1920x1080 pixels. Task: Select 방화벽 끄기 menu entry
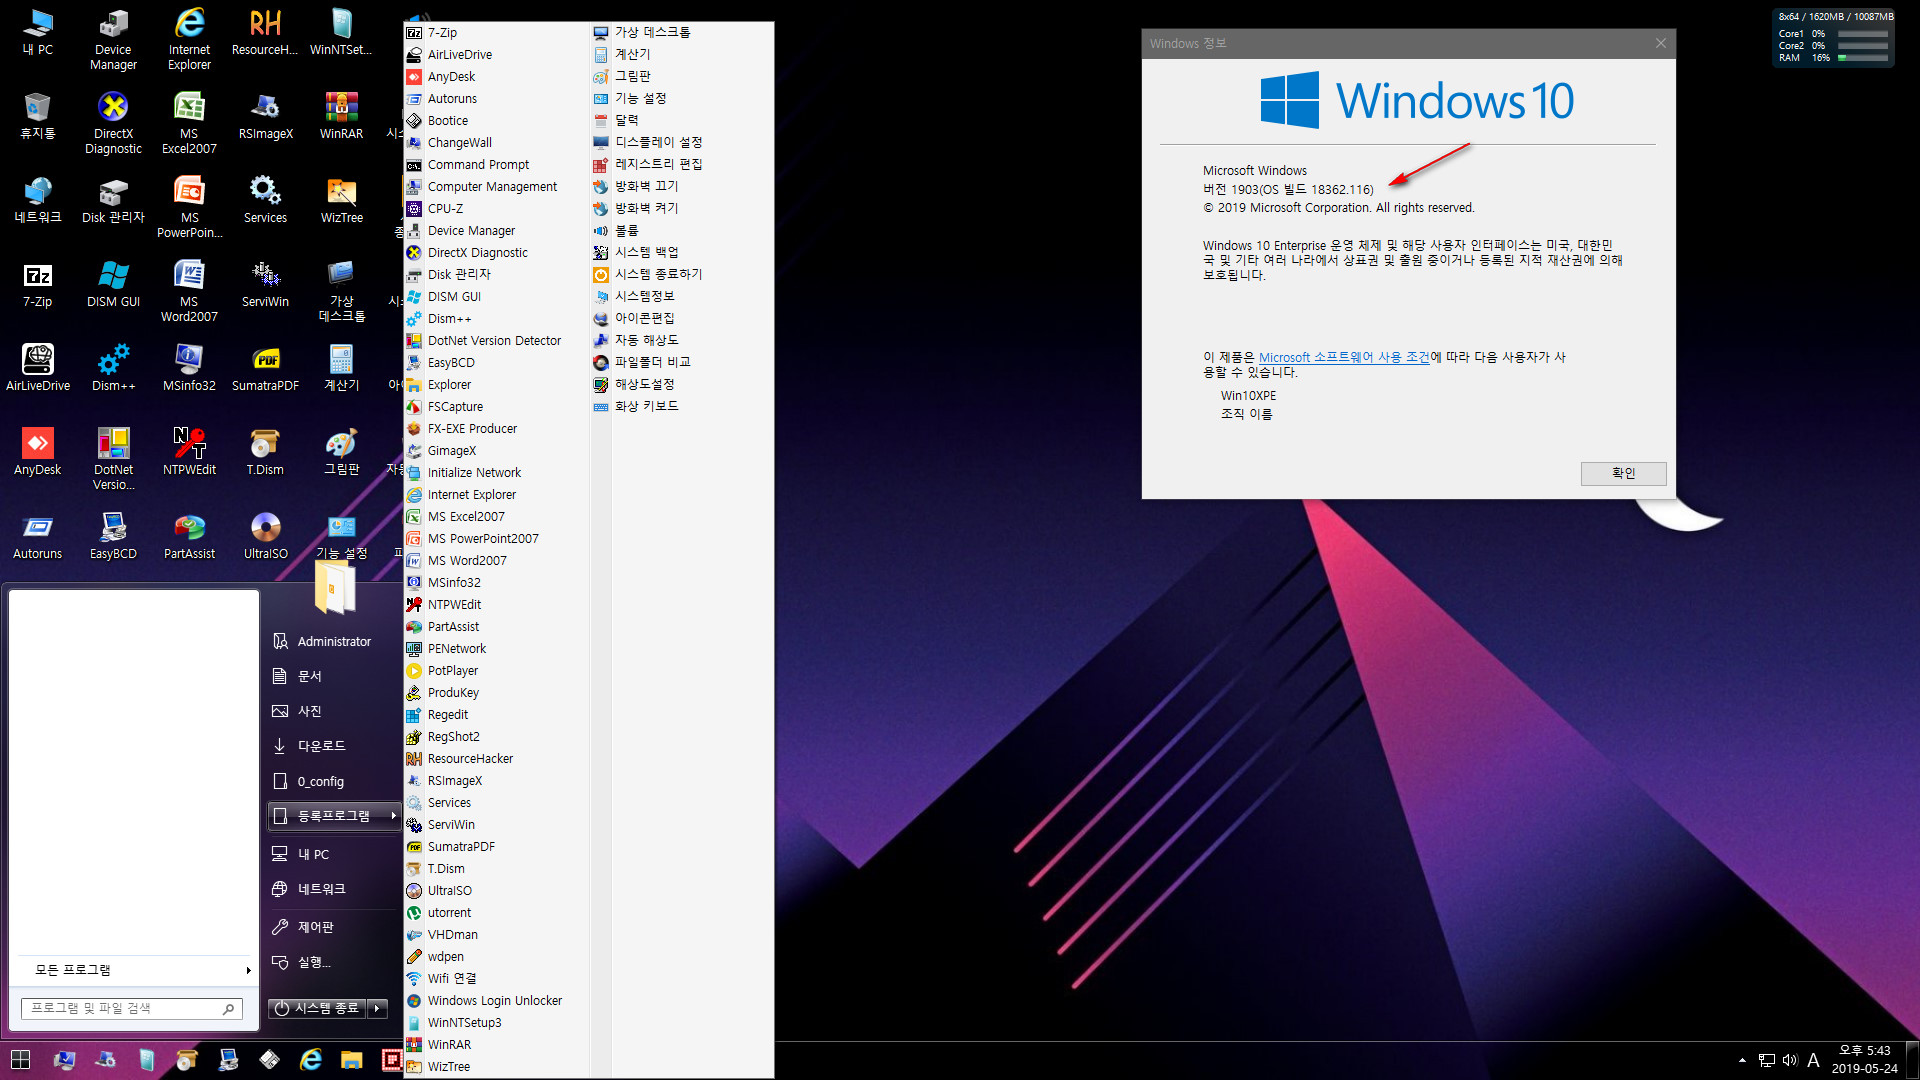click(x=682, y=186)
